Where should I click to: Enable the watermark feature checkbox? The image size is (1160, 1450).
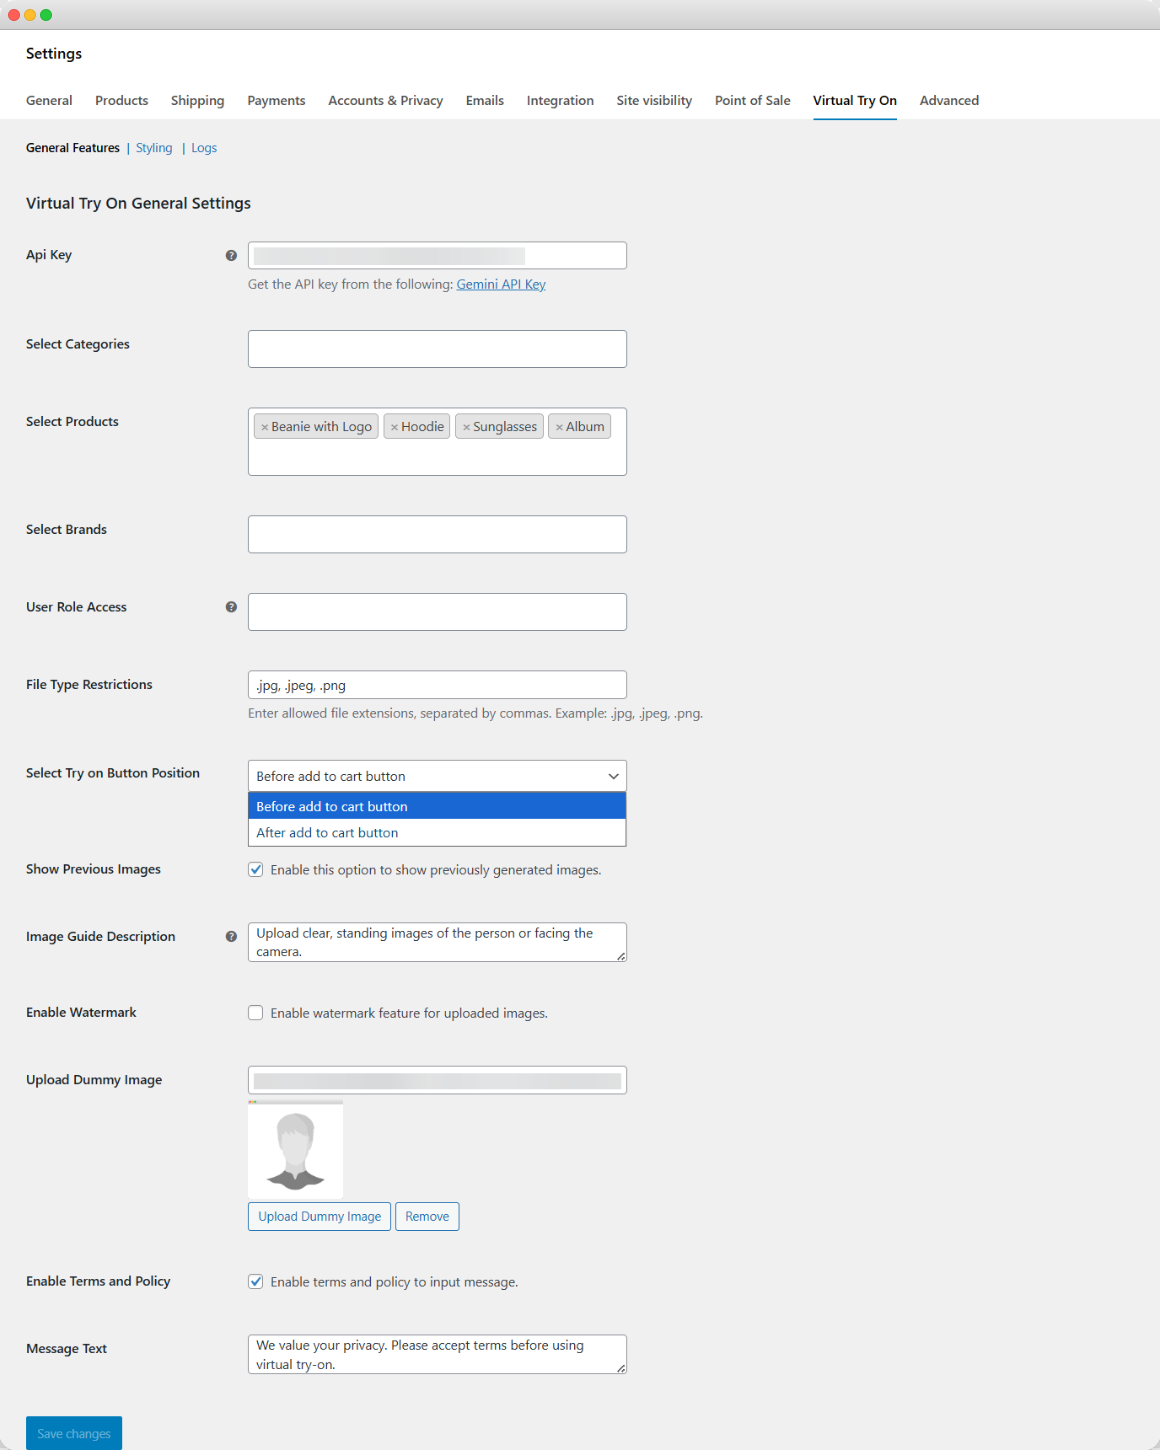click(x=256, y=1013)
